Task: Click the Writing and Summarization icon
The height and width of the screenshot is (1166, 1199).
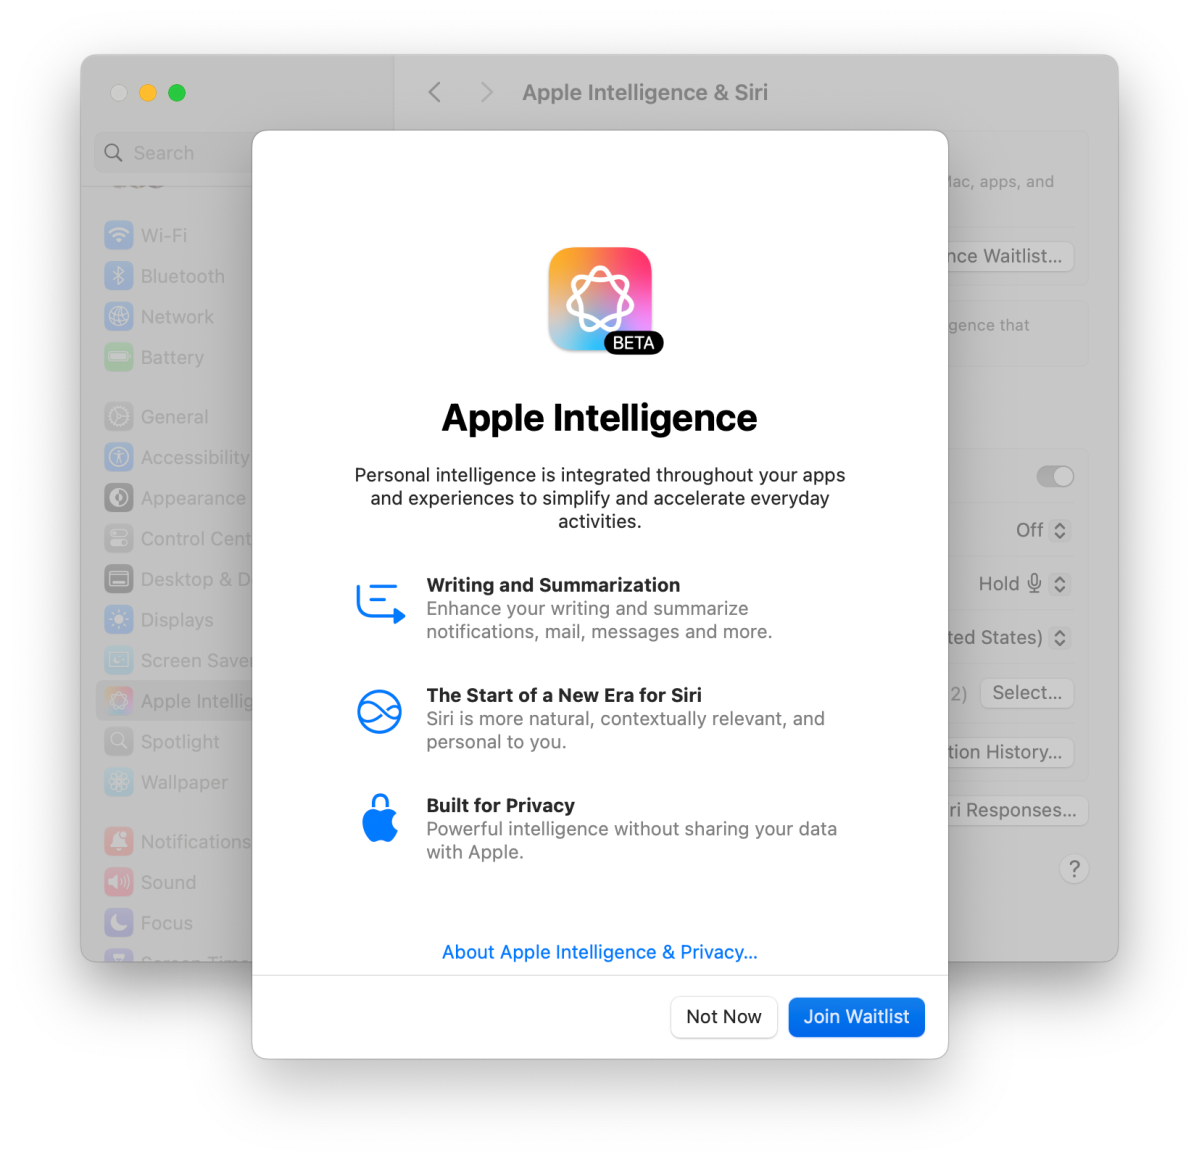Action: pyautogui.click(x=379, y=603)
